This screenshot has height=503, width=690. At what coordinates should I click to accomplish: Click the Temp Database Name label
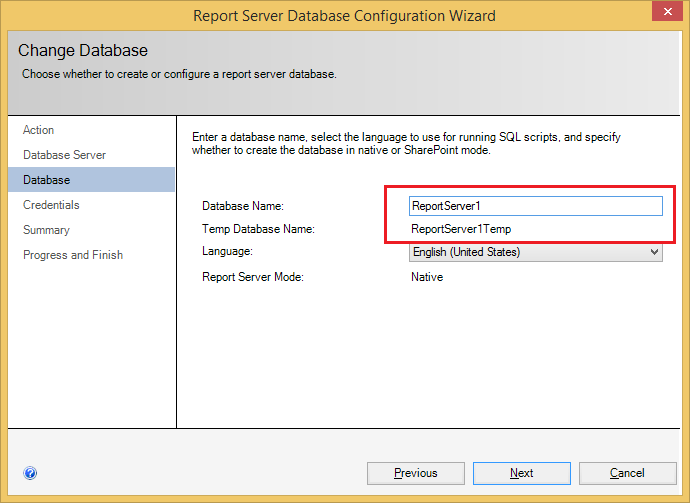coord(258,229)
